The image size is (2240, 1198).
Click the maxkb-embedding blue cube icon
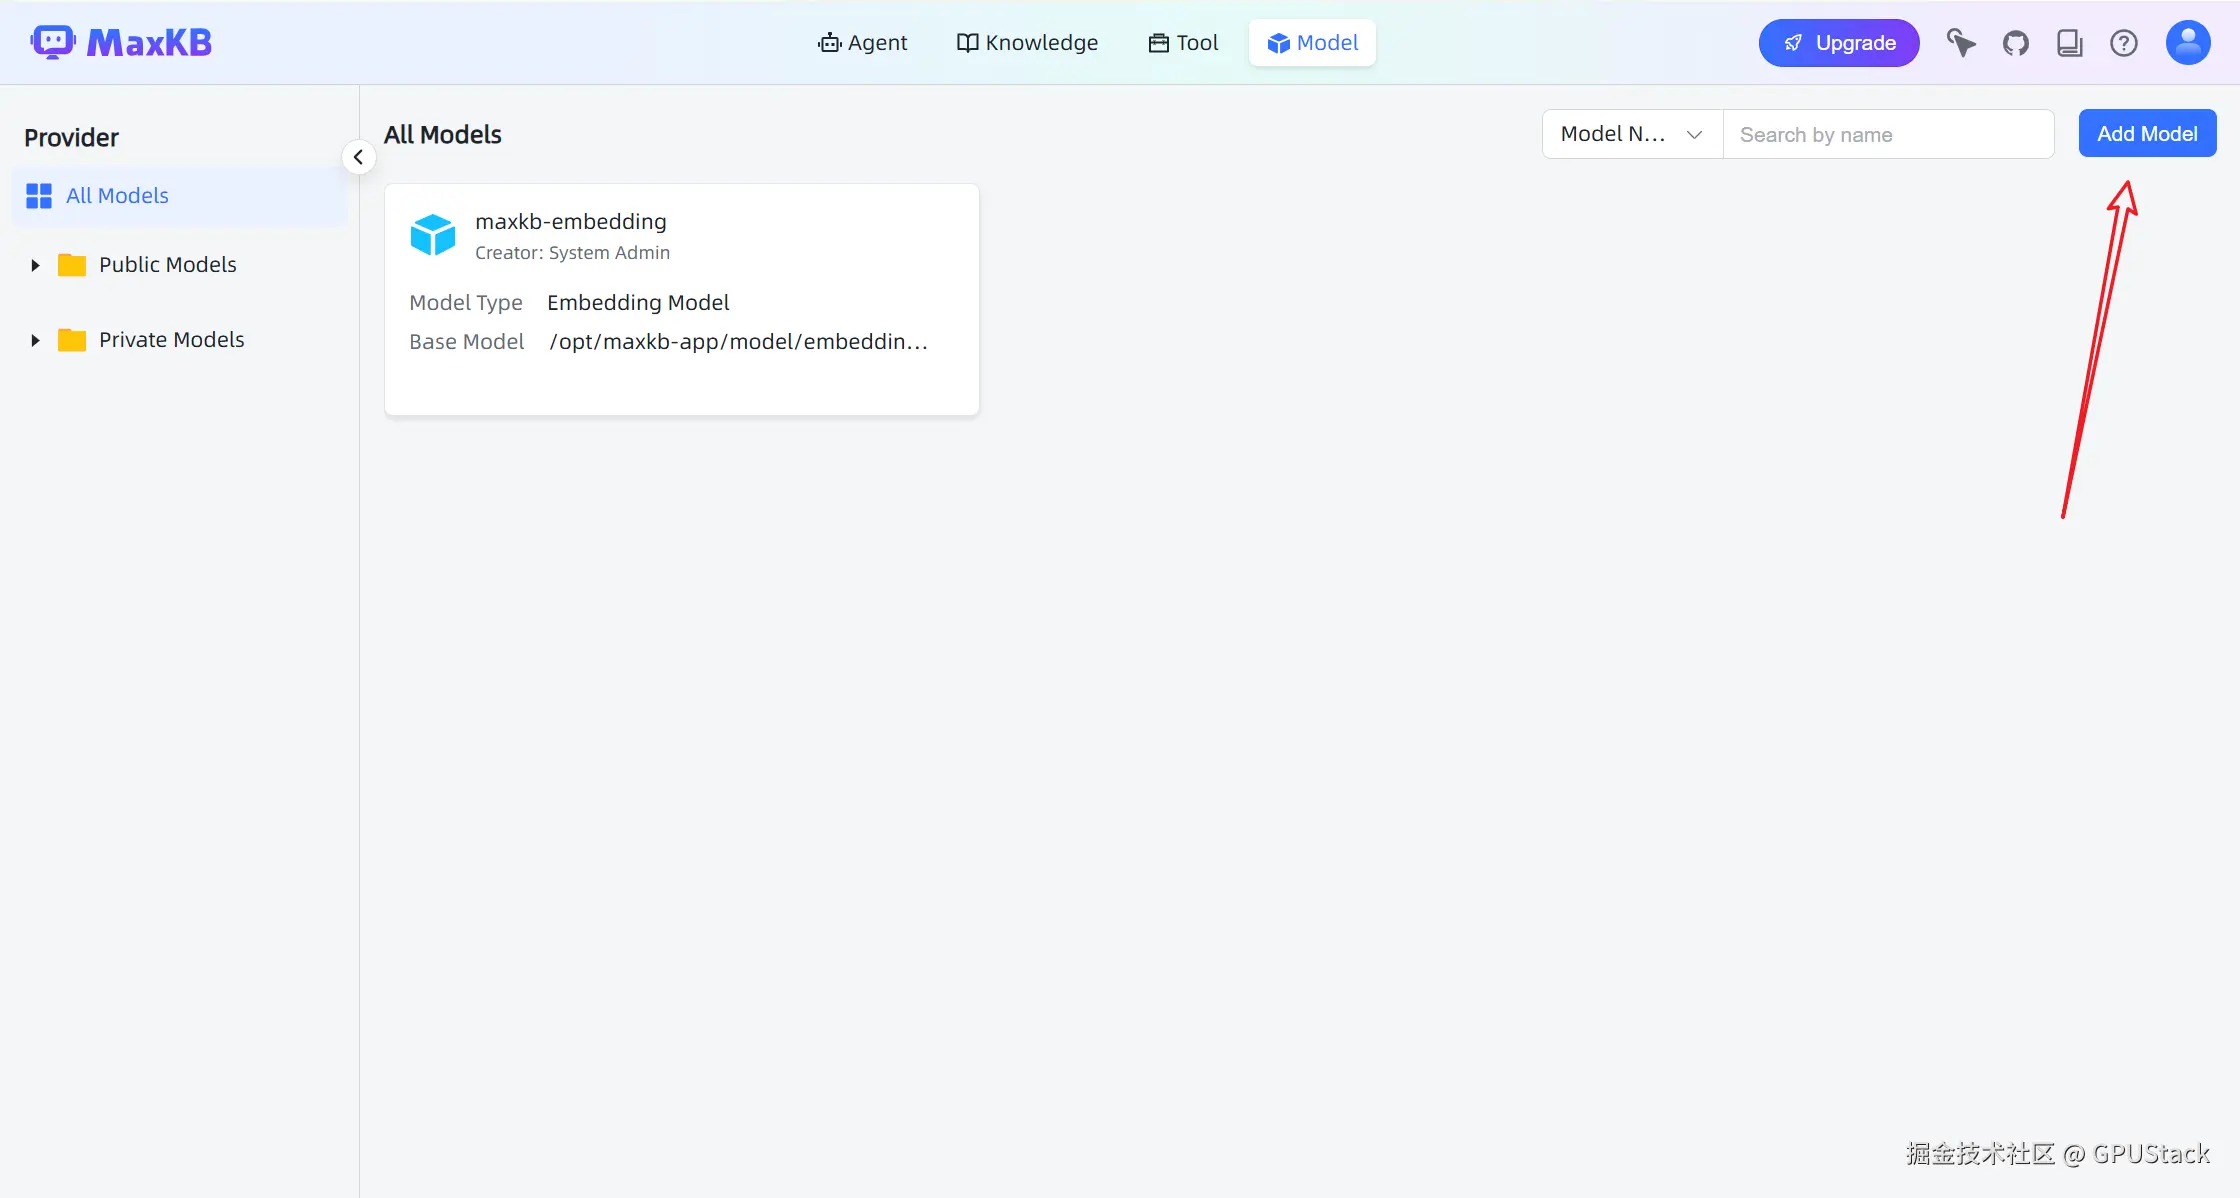[433, 236]
